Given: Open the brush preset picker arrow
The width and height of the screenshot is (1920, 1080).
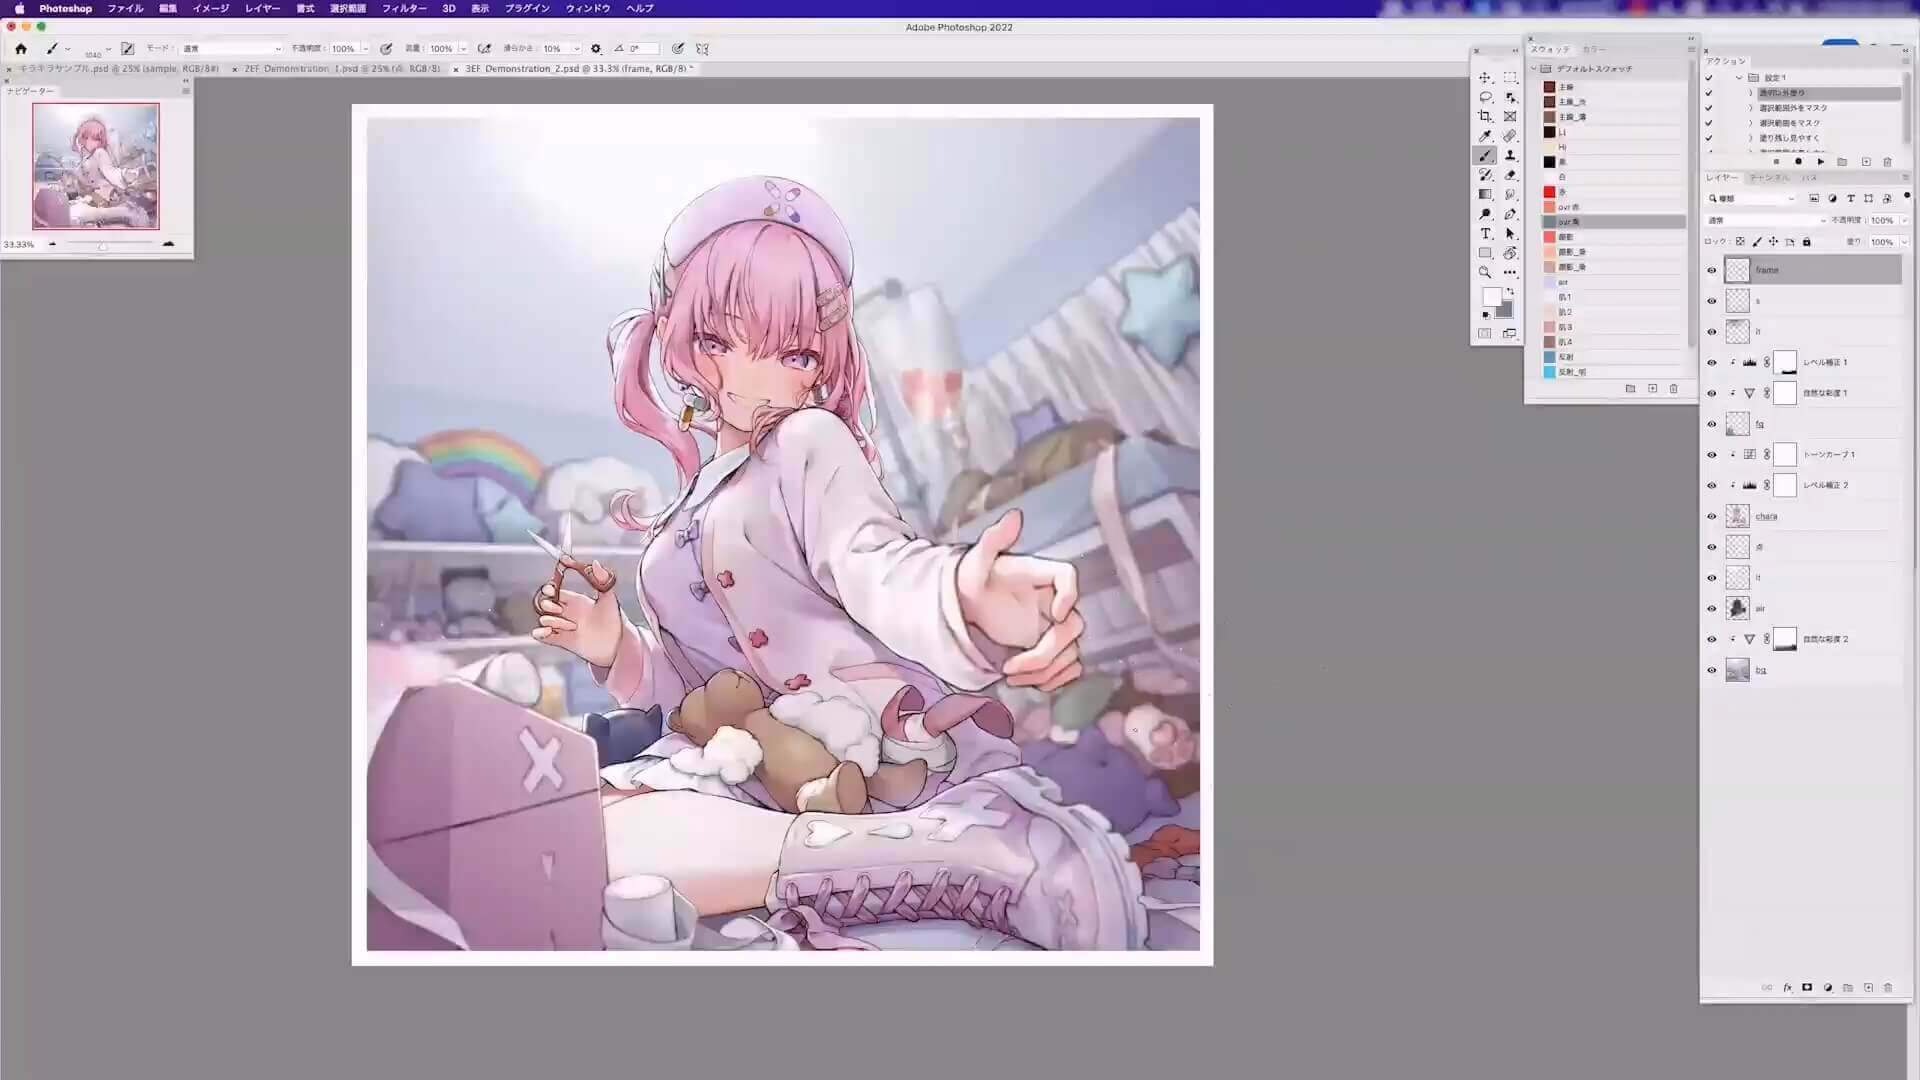Looking at the screenshot, I should point(108,48).
